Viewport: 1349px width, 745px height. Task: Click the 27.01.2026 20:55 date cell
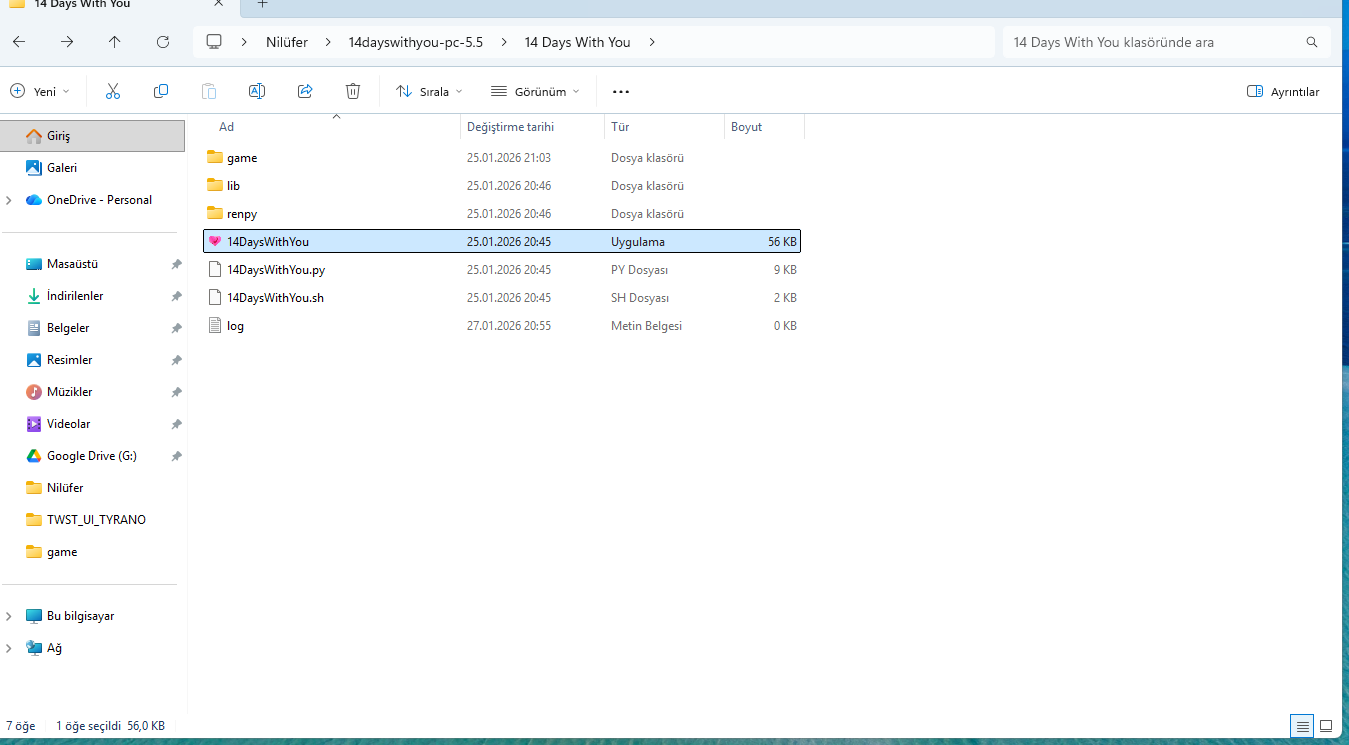[x=509, y=326]
